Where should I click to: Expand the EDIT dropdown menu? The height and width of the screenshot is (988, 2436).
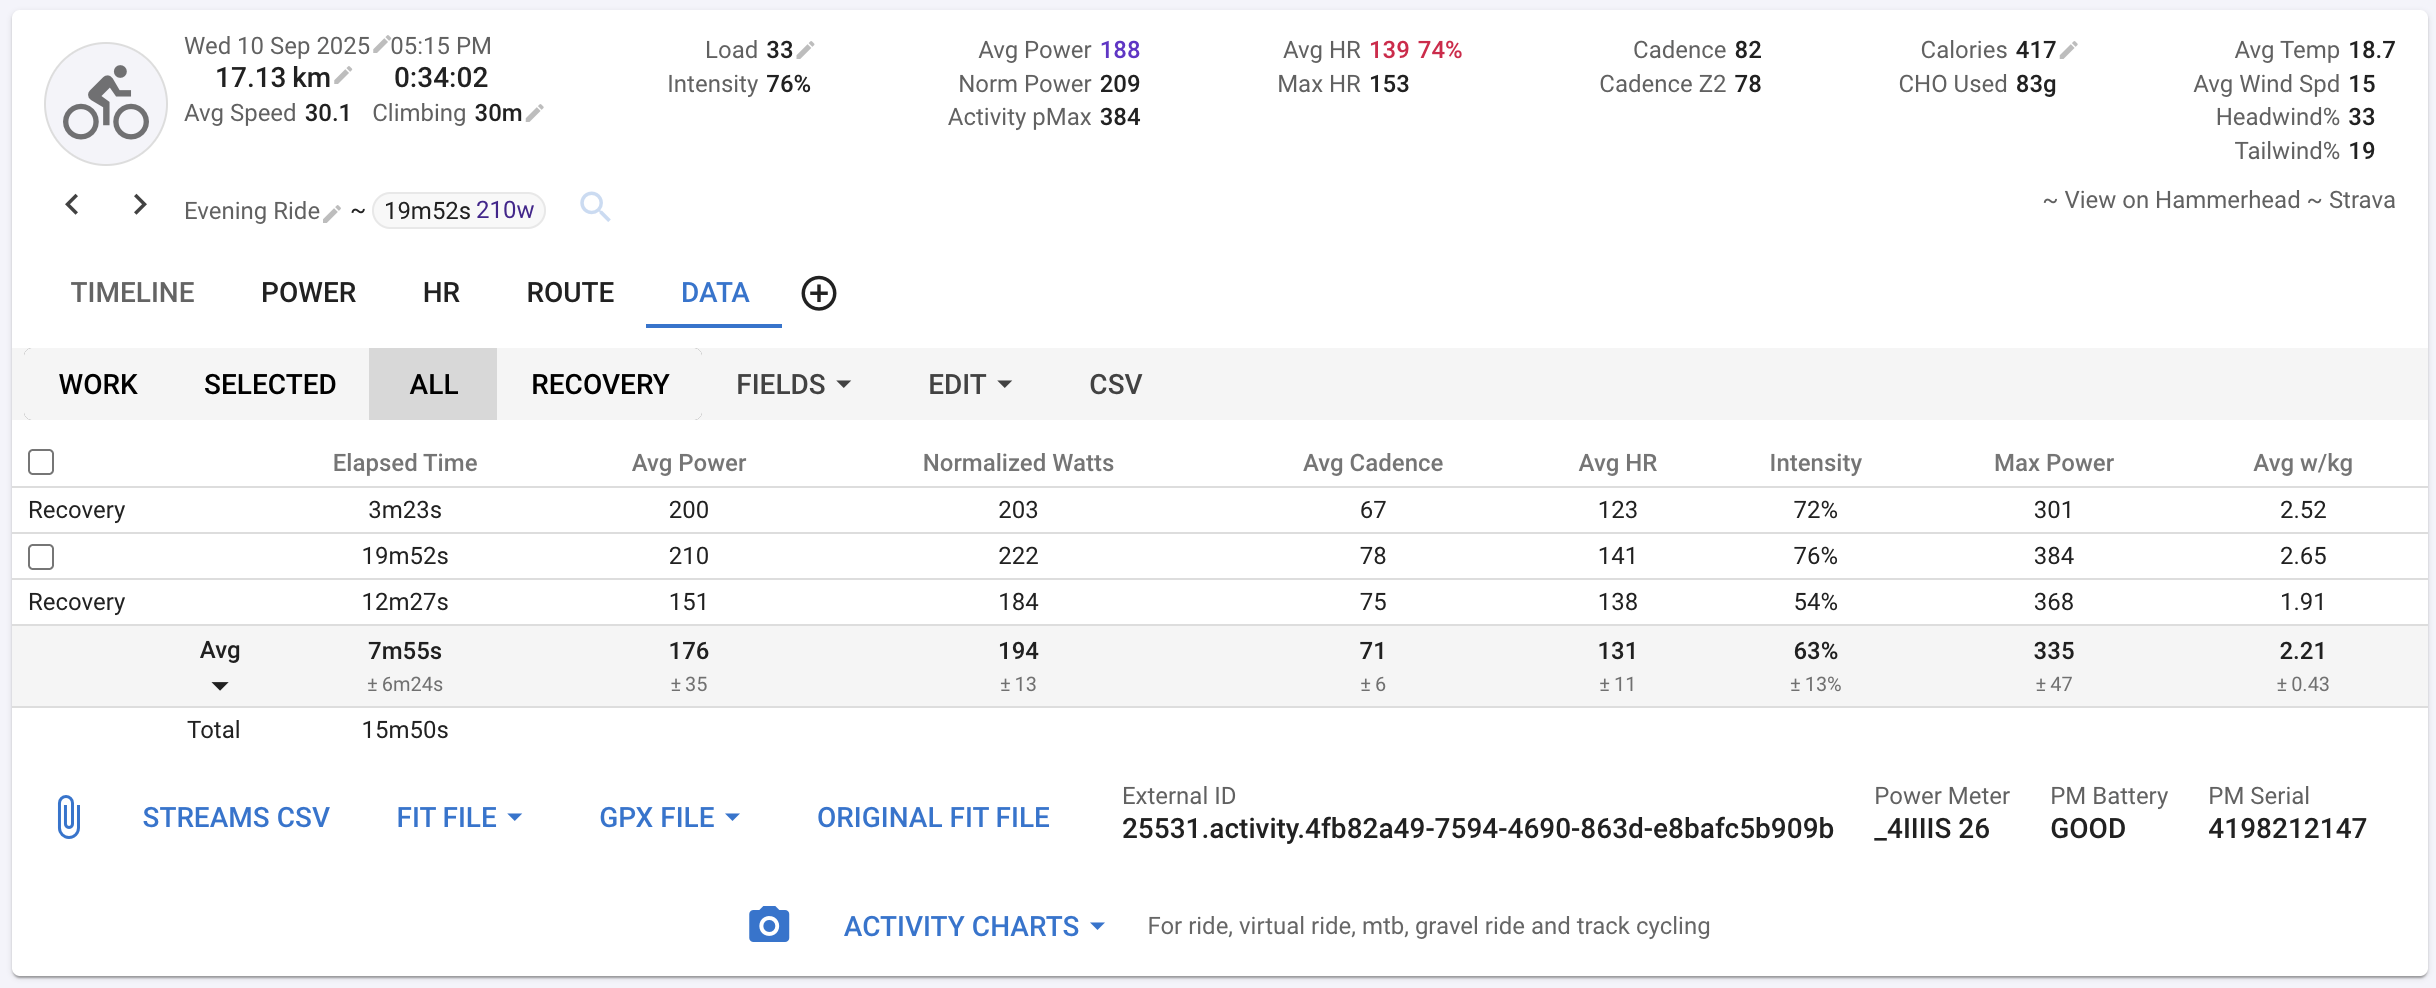[x=969, y=384]
